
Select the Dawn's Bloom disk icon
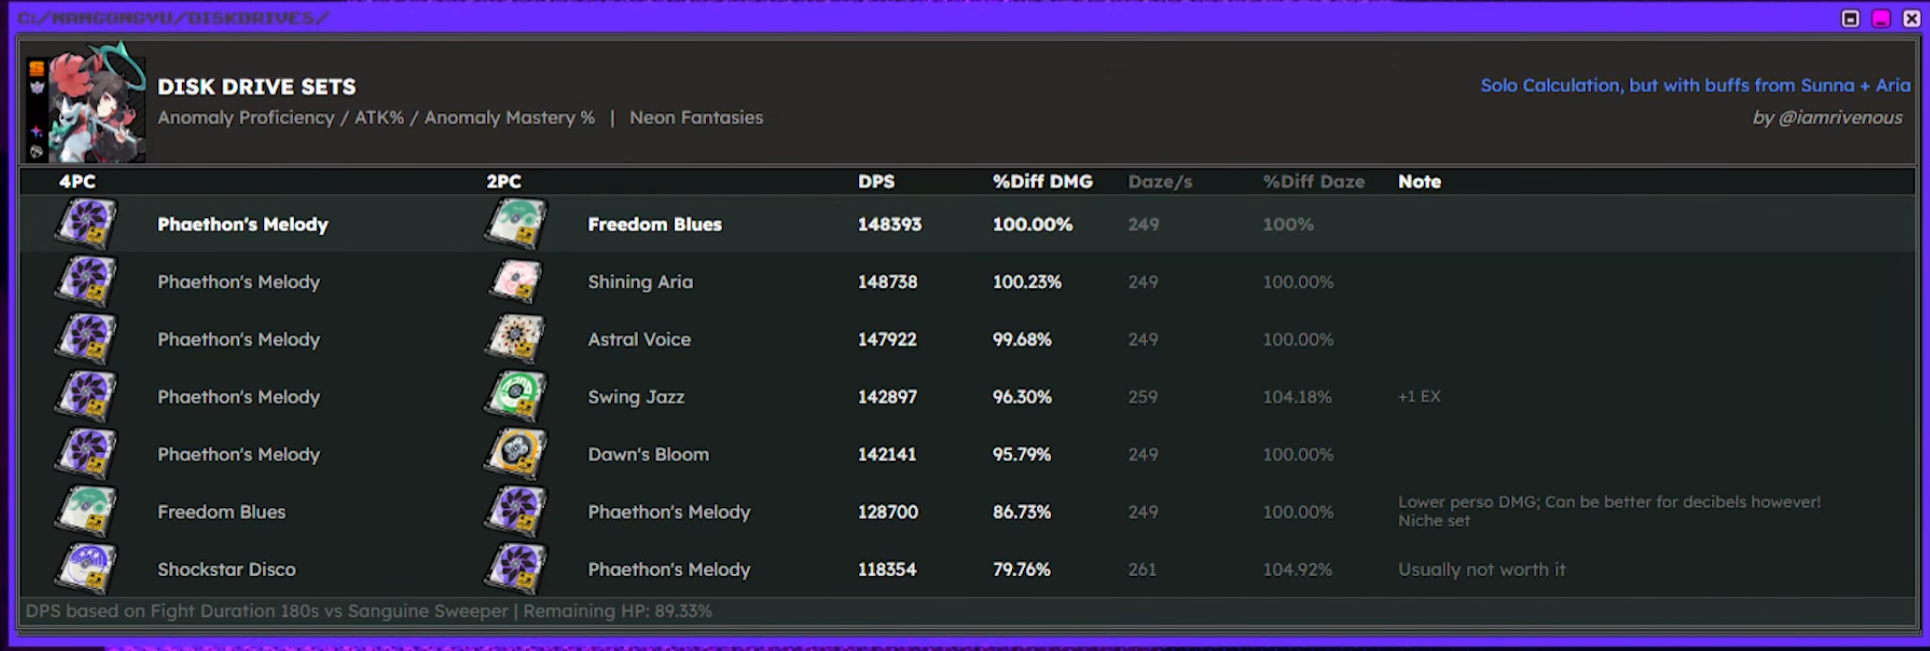pyautogui.click(x=516, y=454)
